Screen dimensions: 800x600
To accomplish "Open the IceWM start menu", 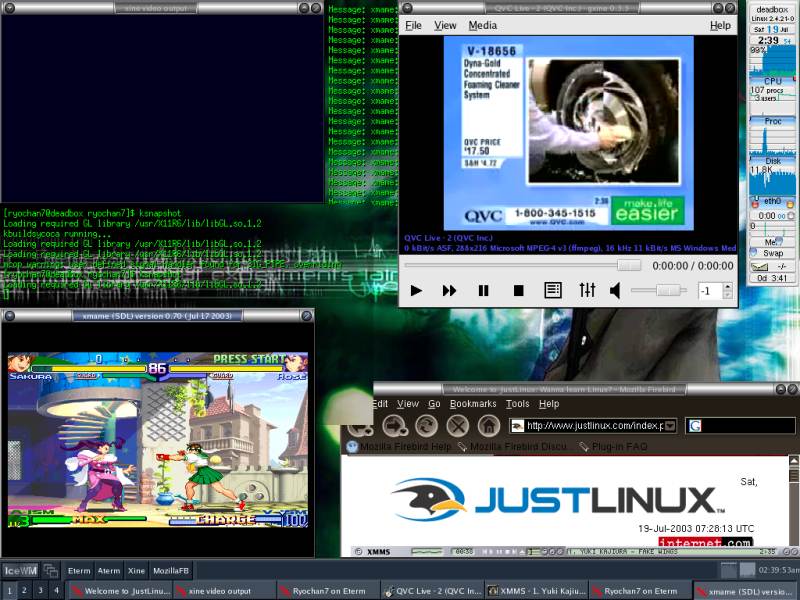I will tap(20, 570).
